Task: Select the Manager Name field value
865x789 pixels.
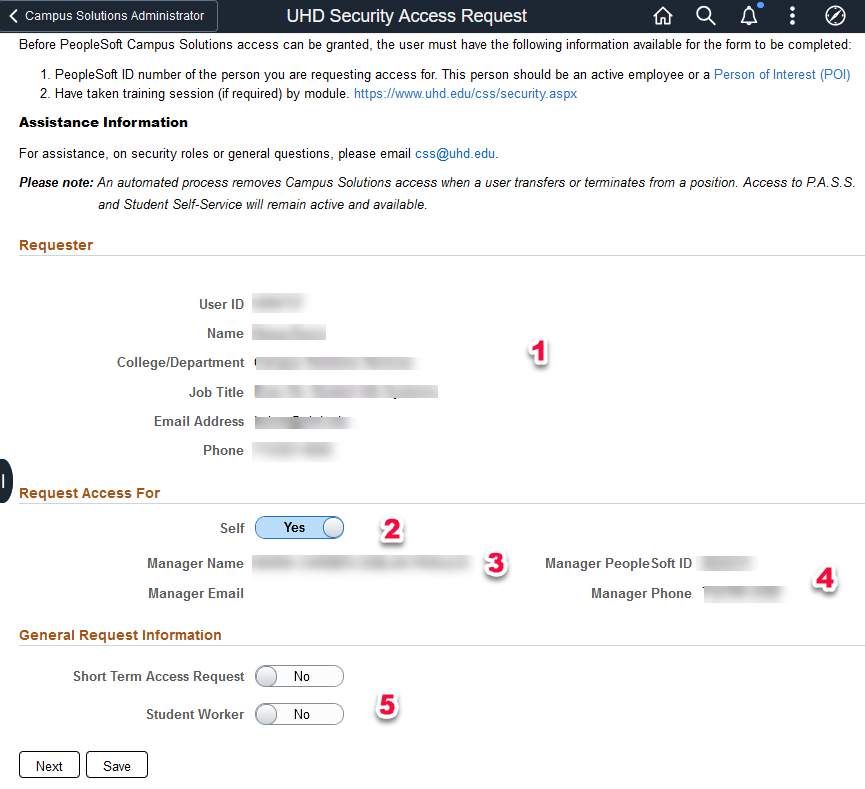Action: (x=362, y=563)
